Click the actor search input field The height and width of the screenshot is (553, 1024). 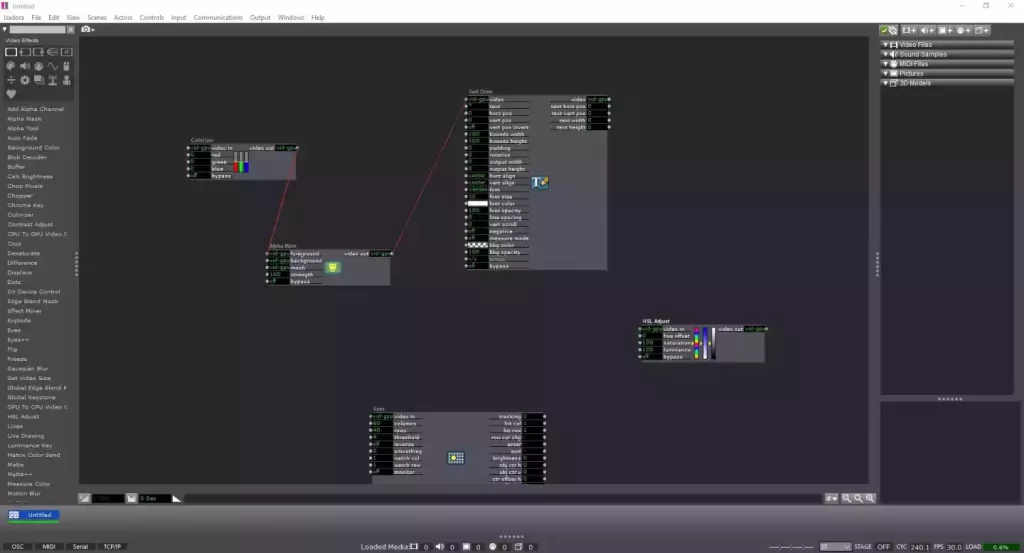click(x=37, y=29)
